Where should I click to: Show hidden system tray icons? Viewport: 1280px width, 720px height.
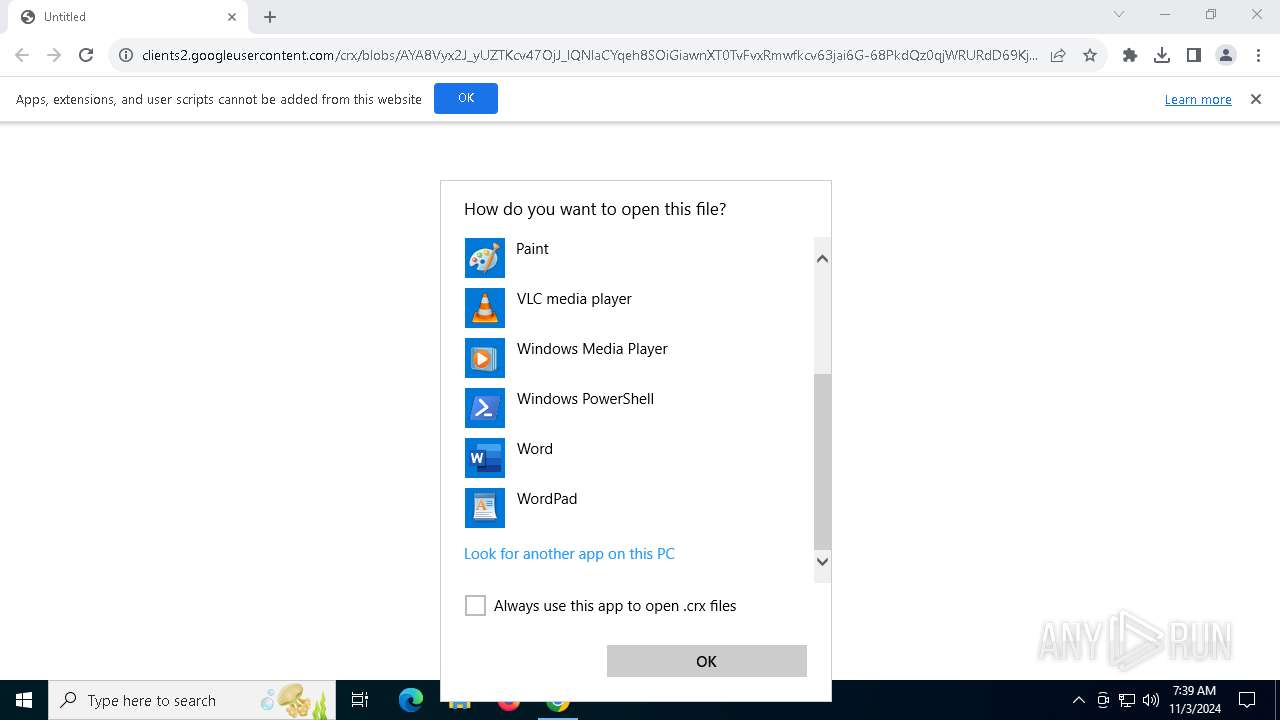[x=1079, y=700]
